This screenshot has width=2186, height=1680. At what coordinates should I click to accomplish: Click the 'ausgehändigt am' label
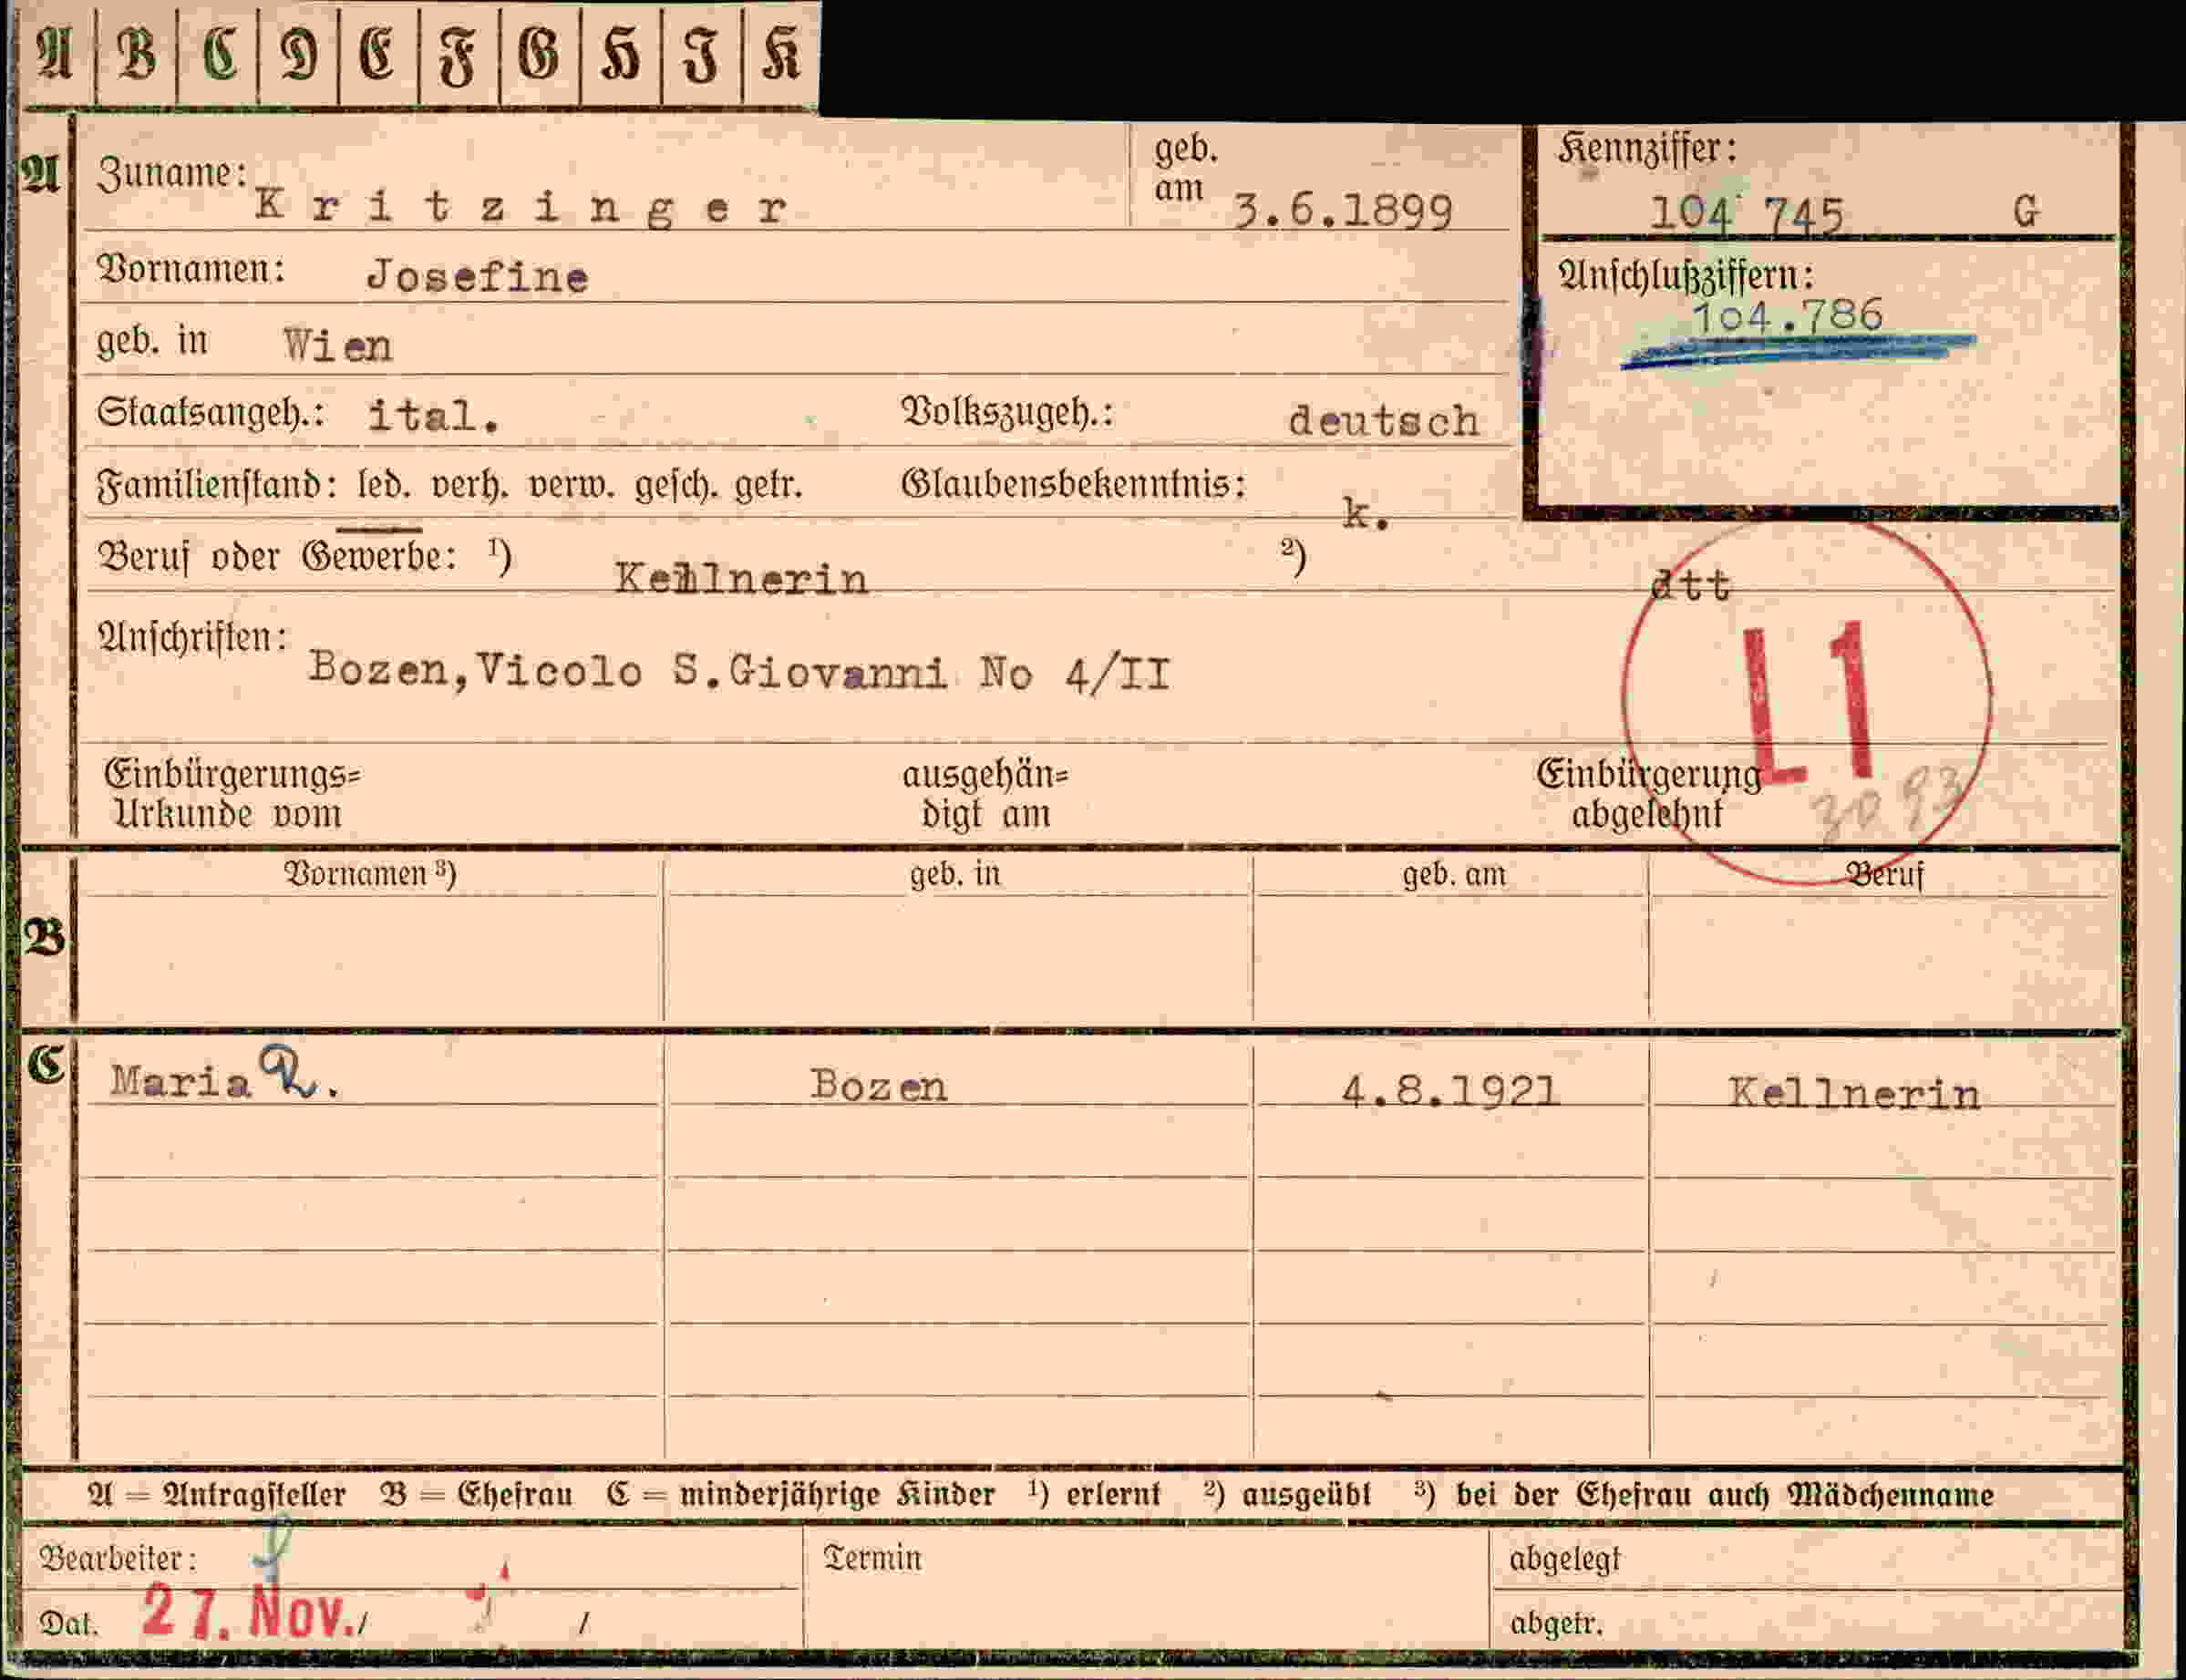tap(986, 794)
